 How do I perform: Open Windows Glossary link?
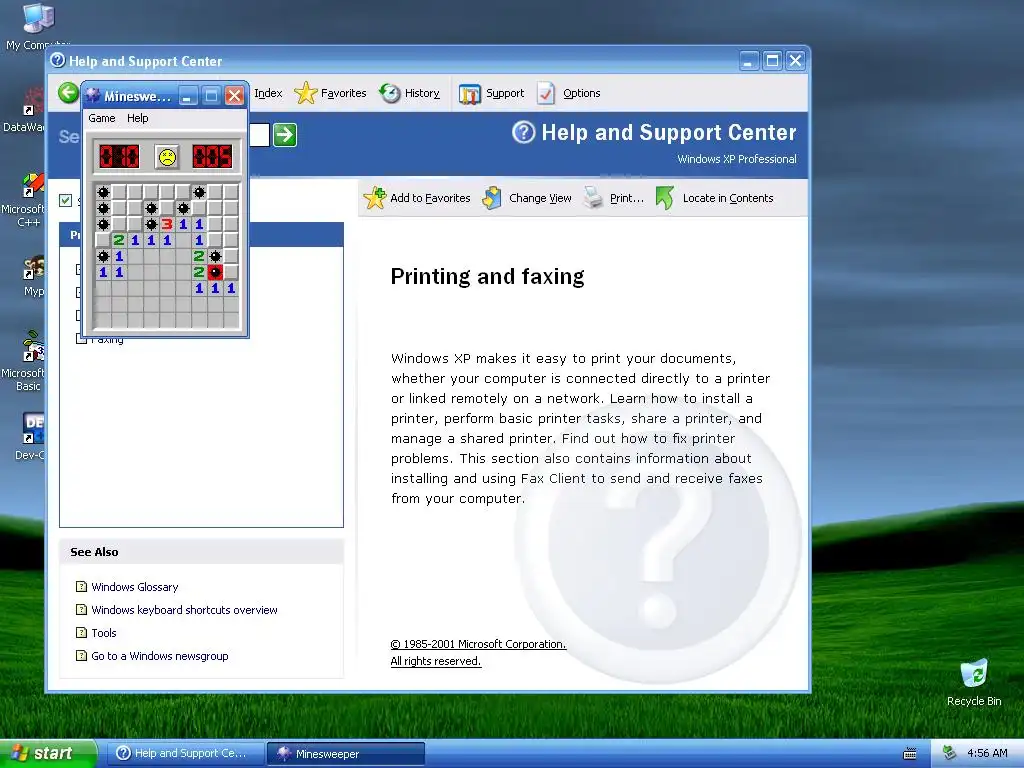tap(135, 587)
